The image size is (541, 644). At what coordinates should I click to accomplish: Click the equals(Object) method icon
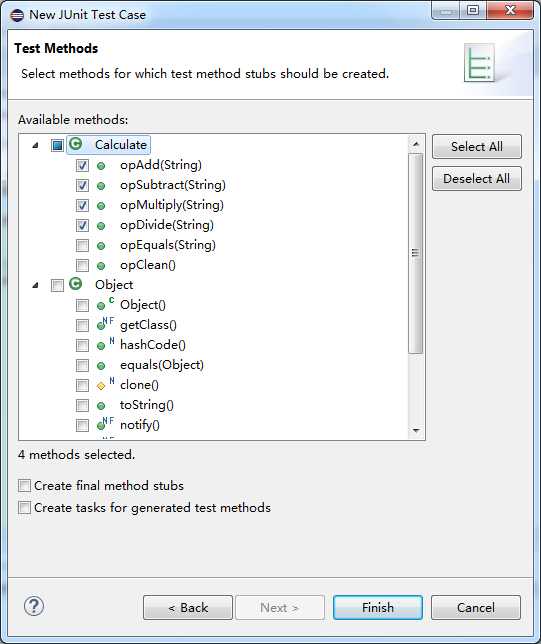[x=101, y=366]
